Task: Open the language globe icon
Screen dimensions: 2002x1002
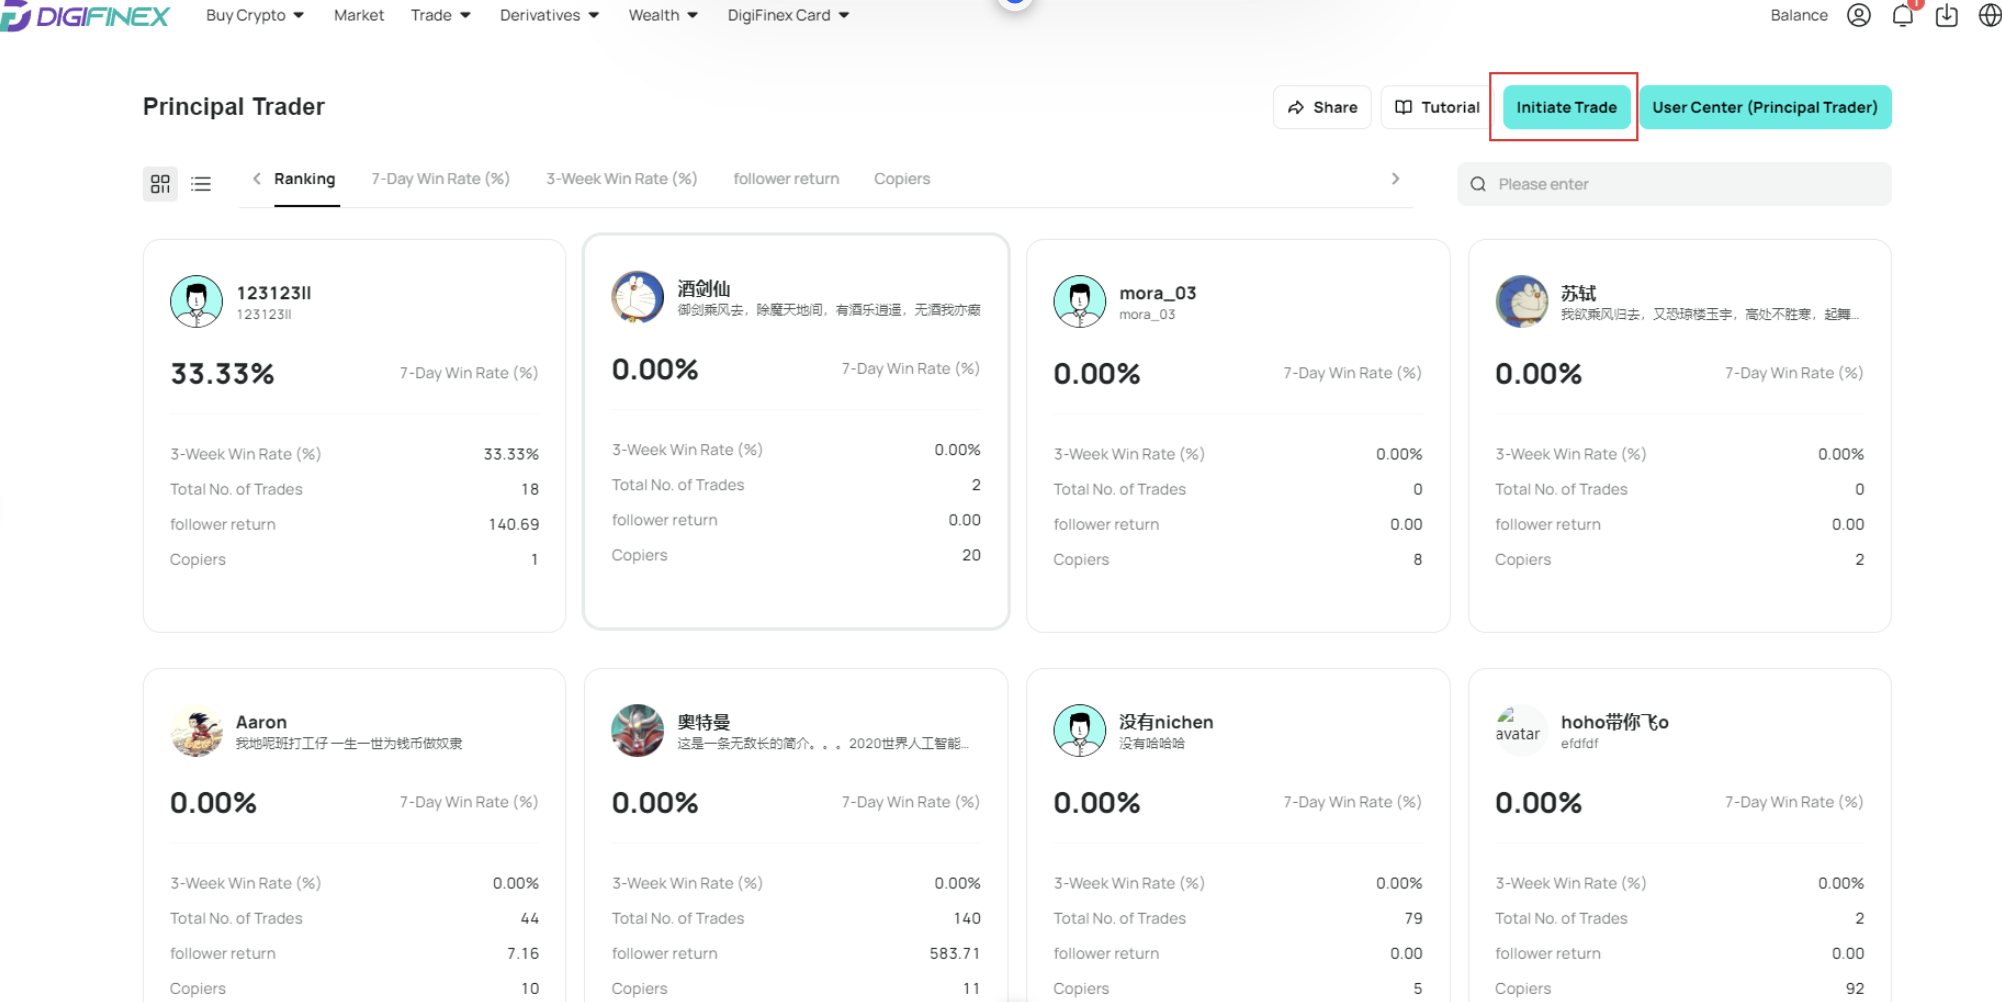Action: pyautogui.click(x=1989, y=15)
